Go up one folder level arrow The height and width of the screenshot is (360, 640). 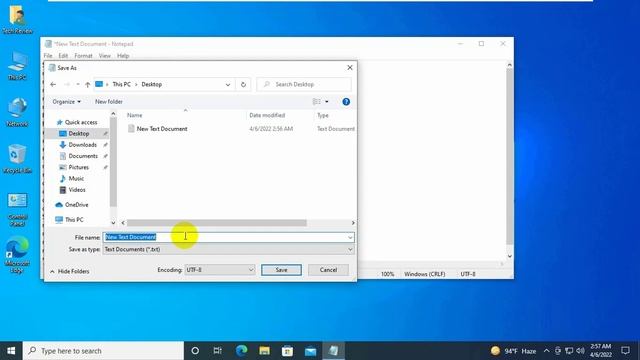tap(87, 84)
